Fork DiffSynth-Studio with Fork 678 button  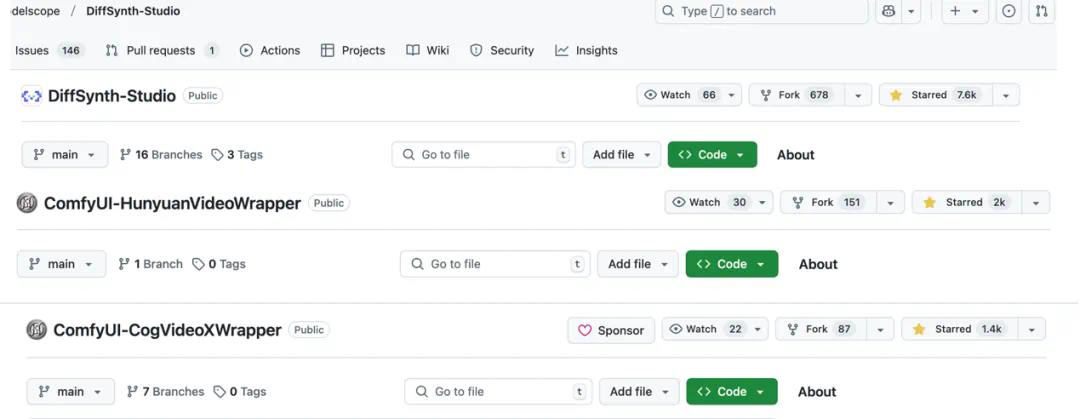tap(797, 95)
